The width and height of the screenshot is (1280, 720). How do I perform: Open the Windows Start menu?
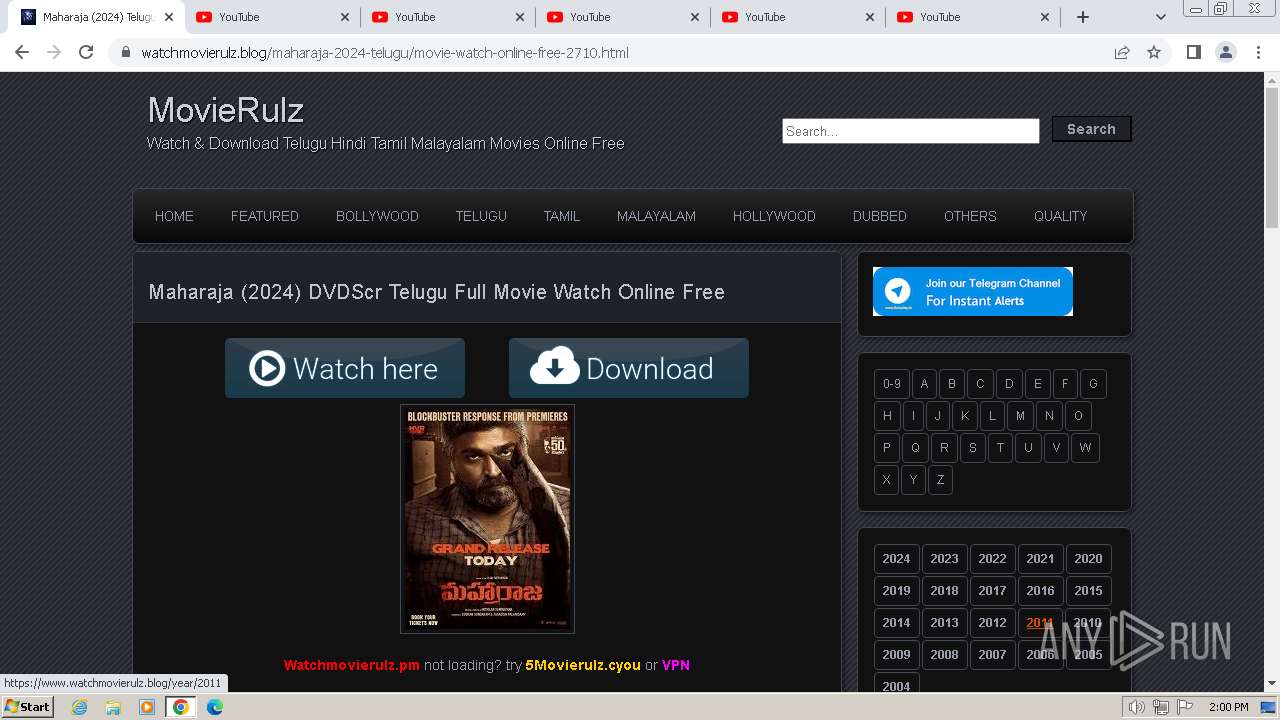[28, 706]
